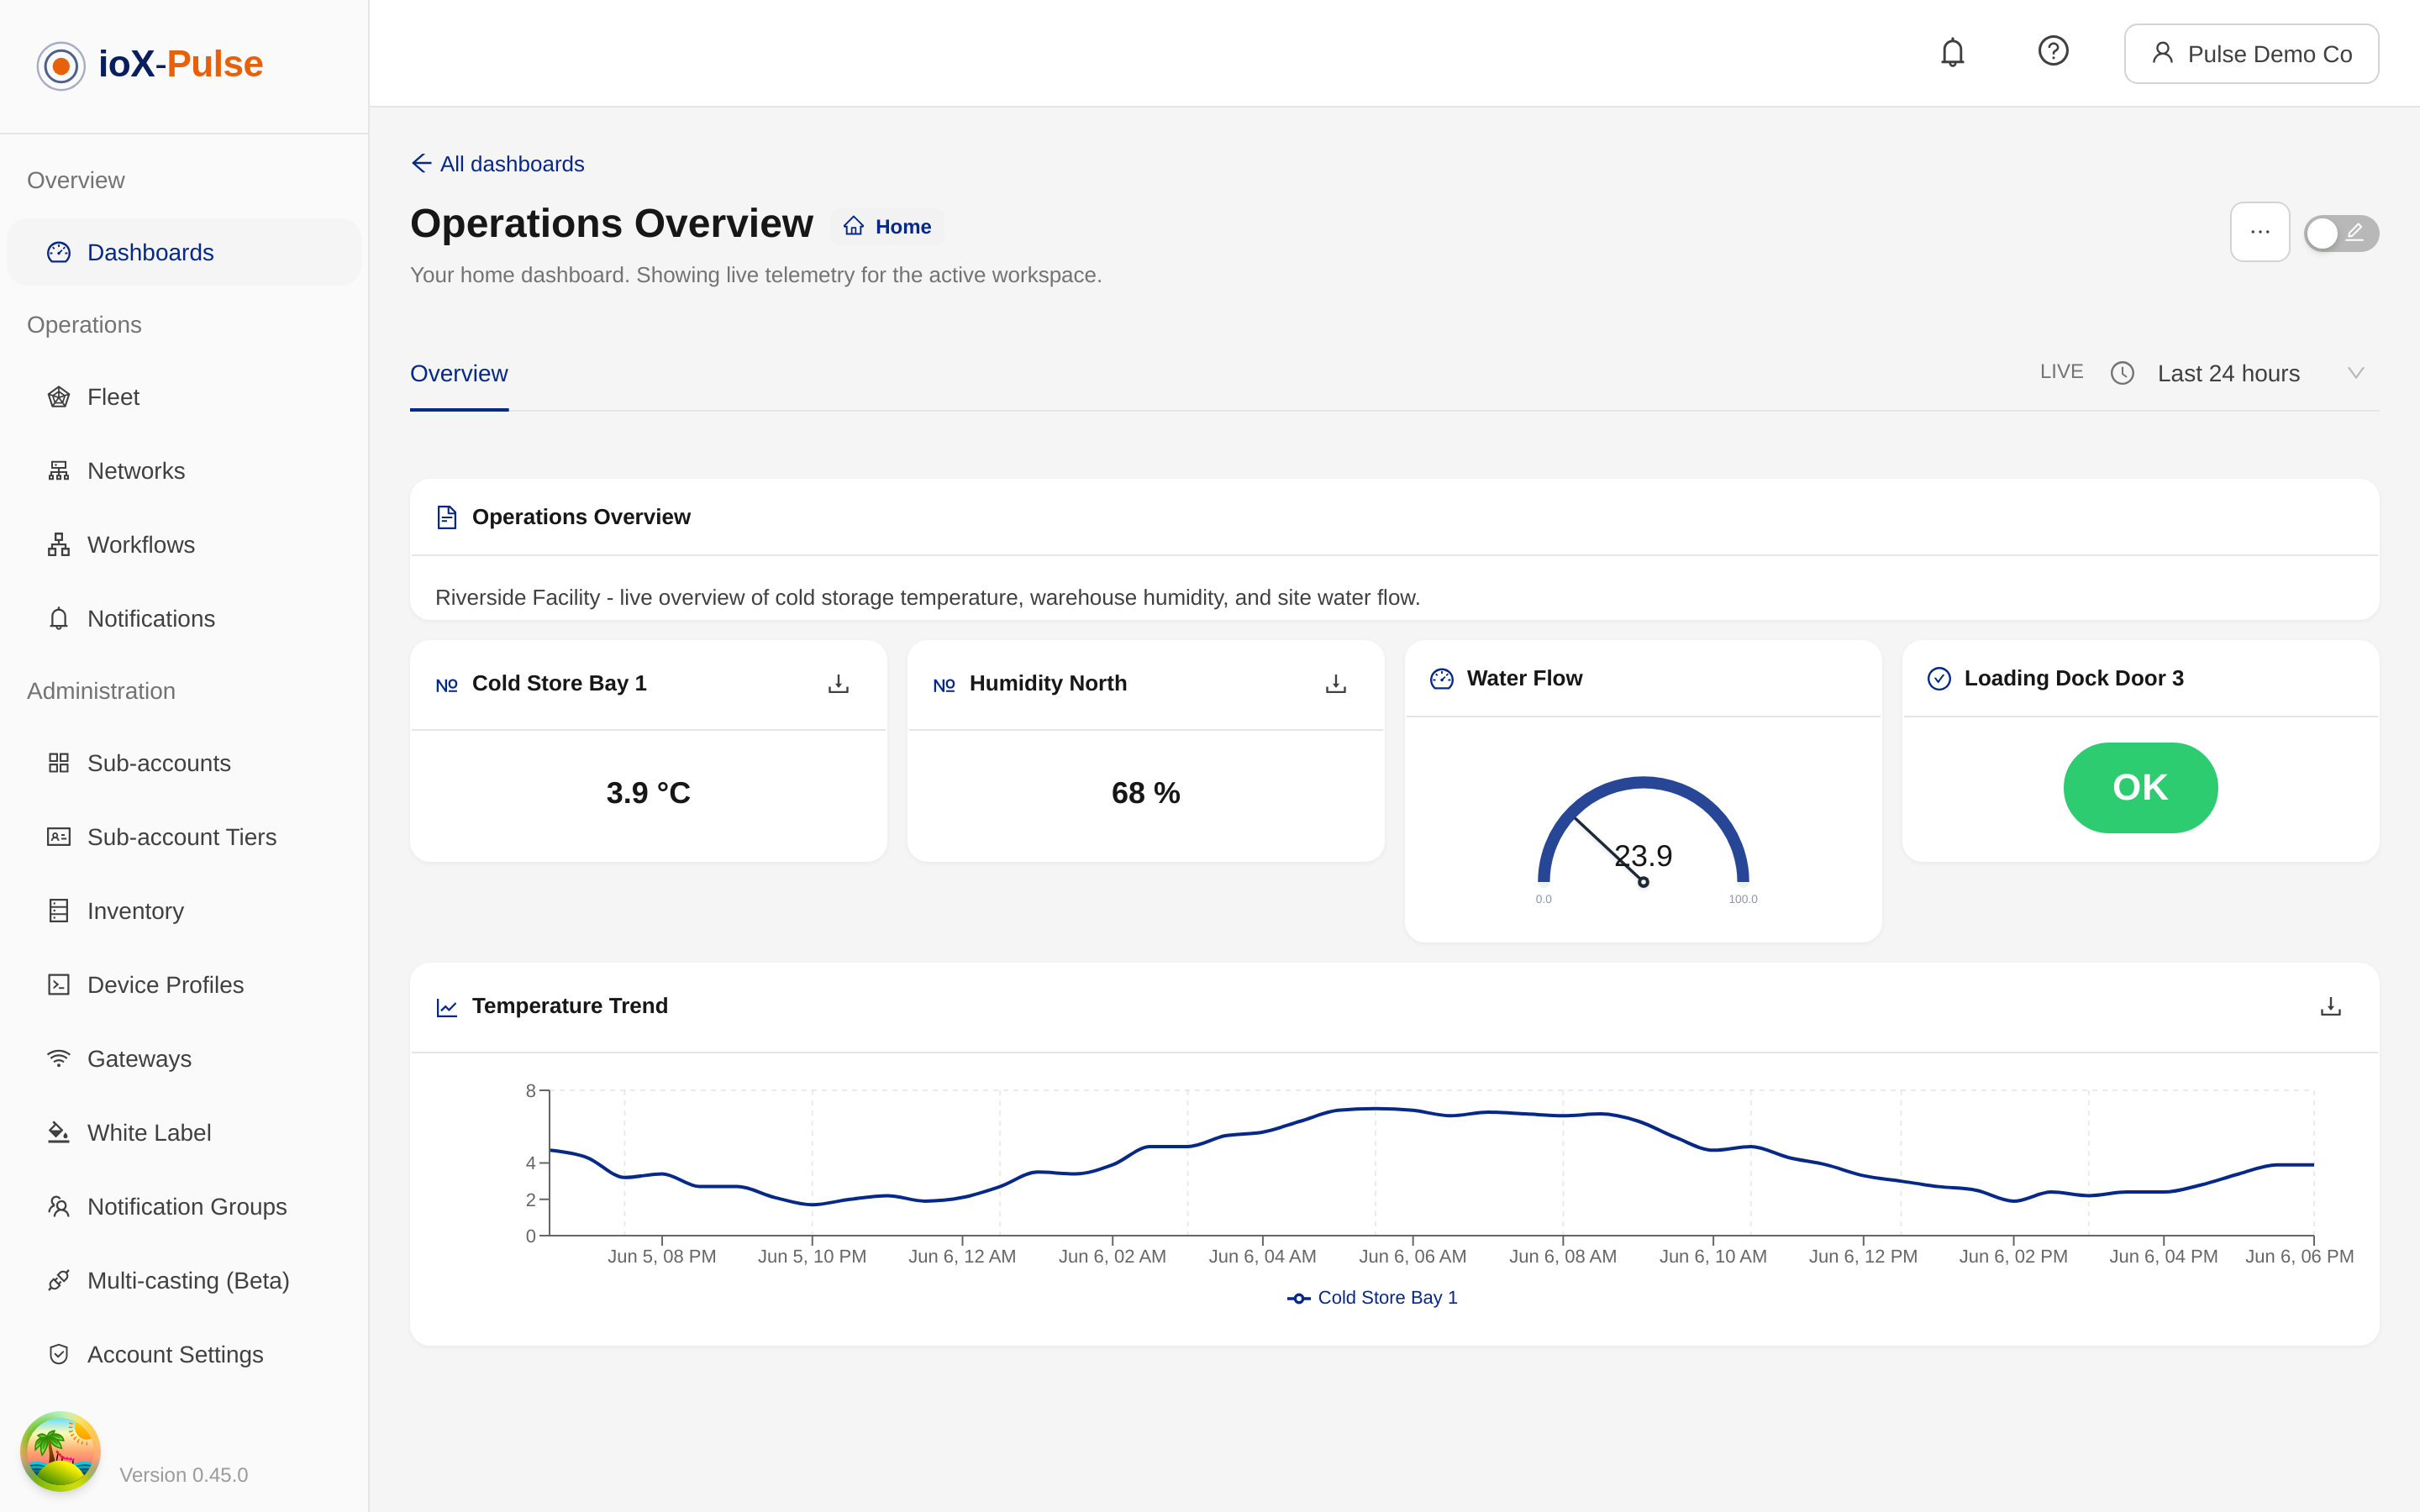Click the Fleet sidebar icon
This screenshot has height=1512, width=2420.
click(x=59, y=397)
